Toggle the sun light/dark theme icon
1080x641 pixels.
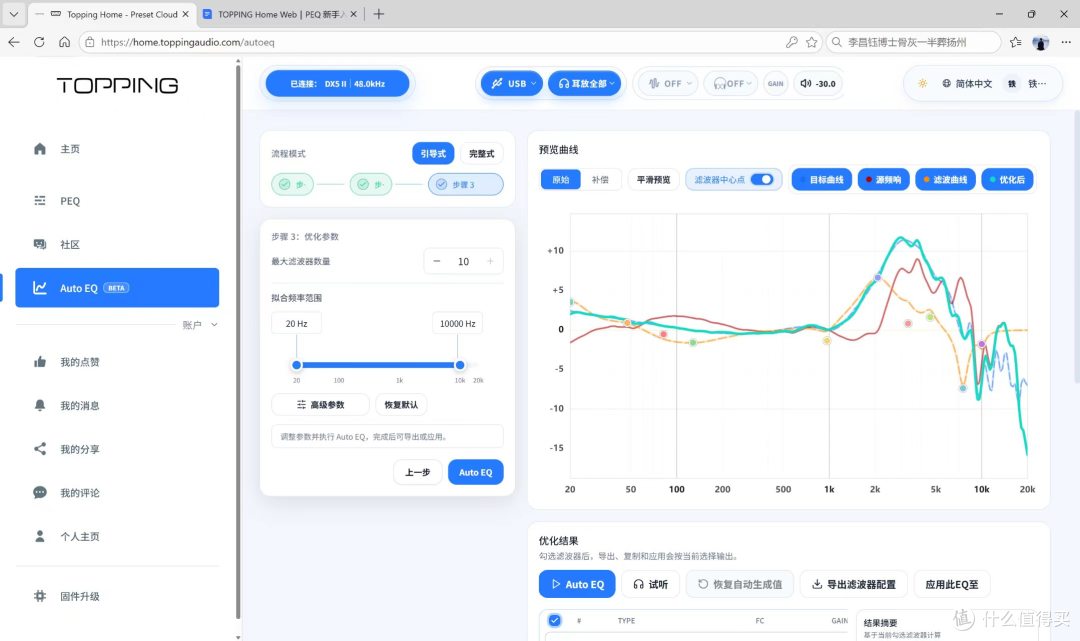point(922,83)
